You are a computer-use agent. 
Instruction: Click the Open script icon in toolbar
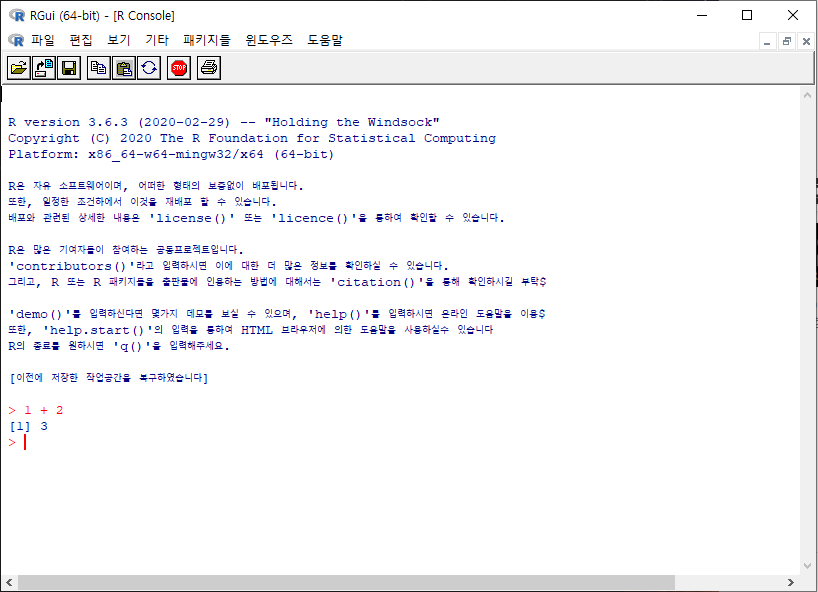[x=18, y=68]
